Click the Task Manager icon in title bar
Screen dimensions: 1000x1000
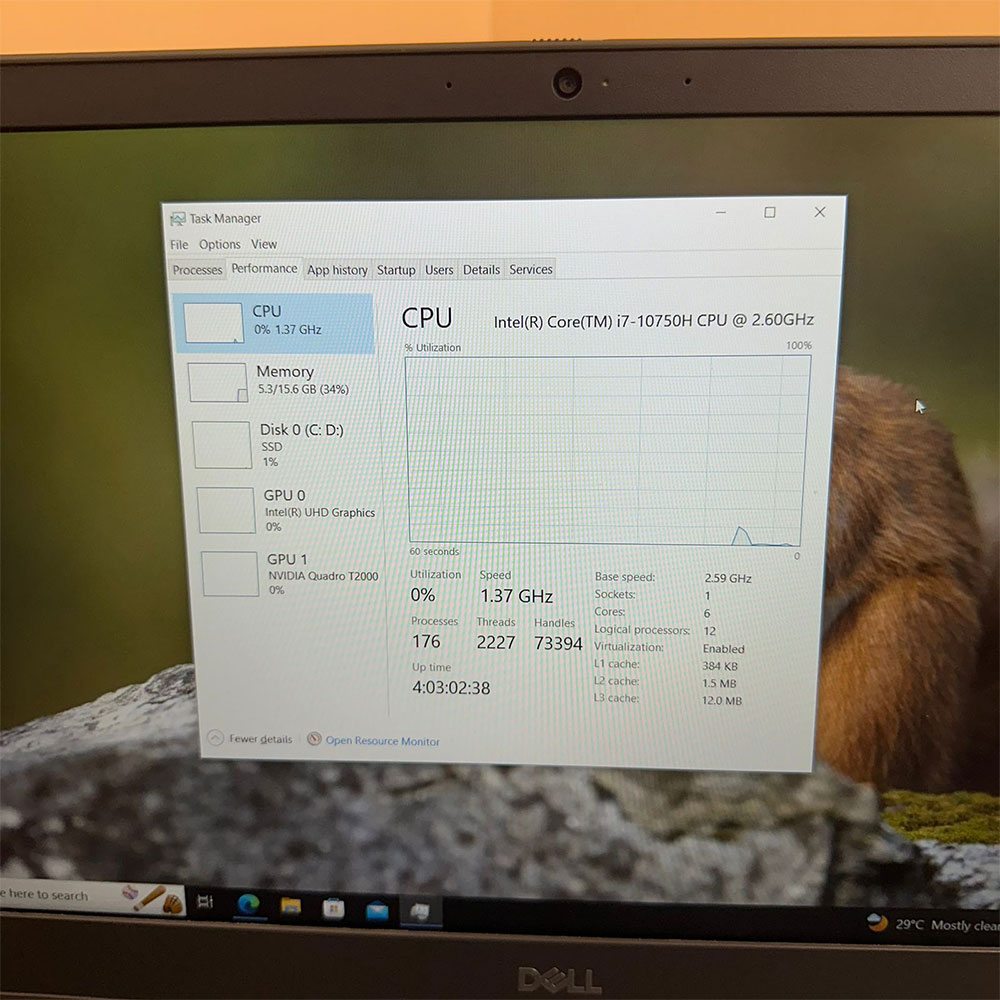click(x=177, y=218)
